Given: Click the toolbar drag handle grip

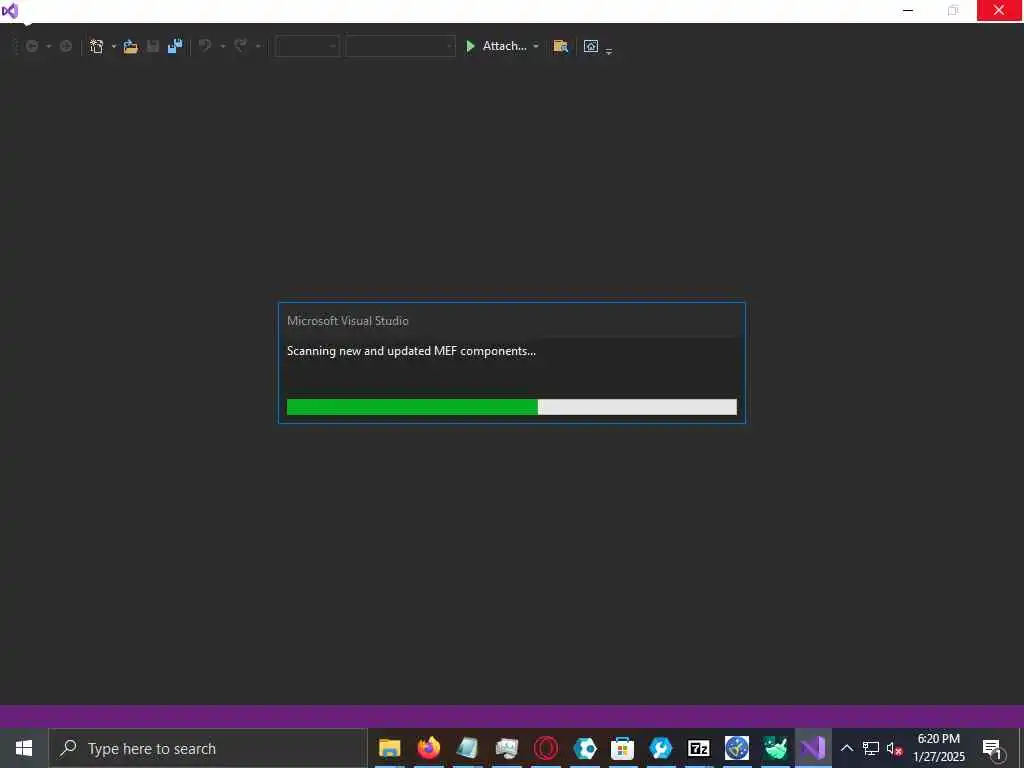Looking at the screenshot, I should (x=17, y=46).
